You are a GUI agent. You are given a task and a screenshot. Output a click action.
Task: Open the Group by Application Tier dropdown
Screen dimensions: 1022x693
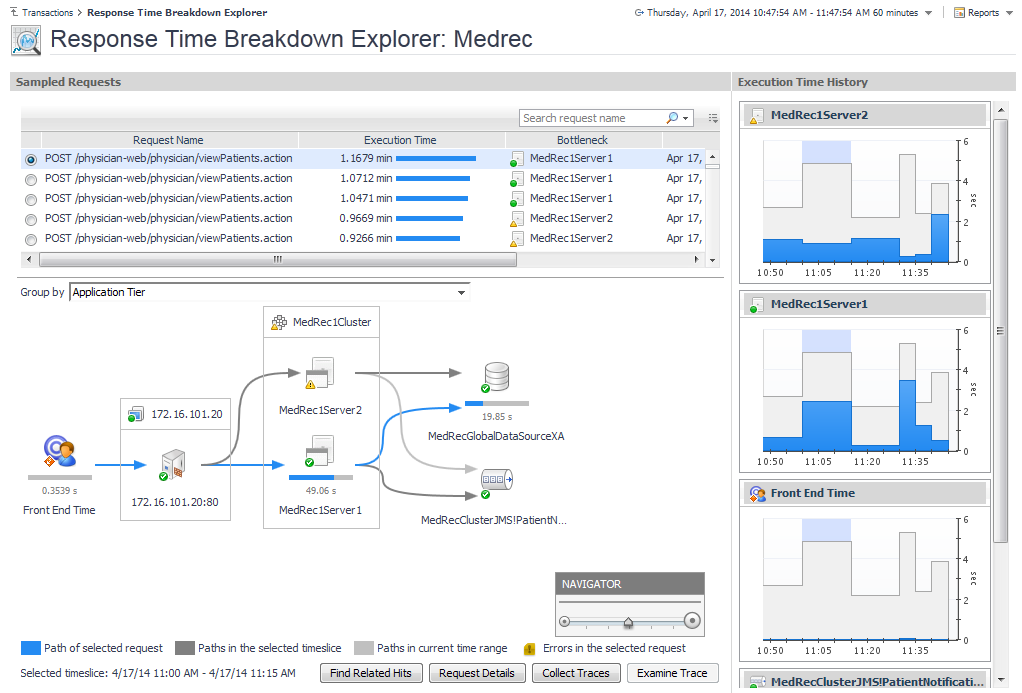461,293
